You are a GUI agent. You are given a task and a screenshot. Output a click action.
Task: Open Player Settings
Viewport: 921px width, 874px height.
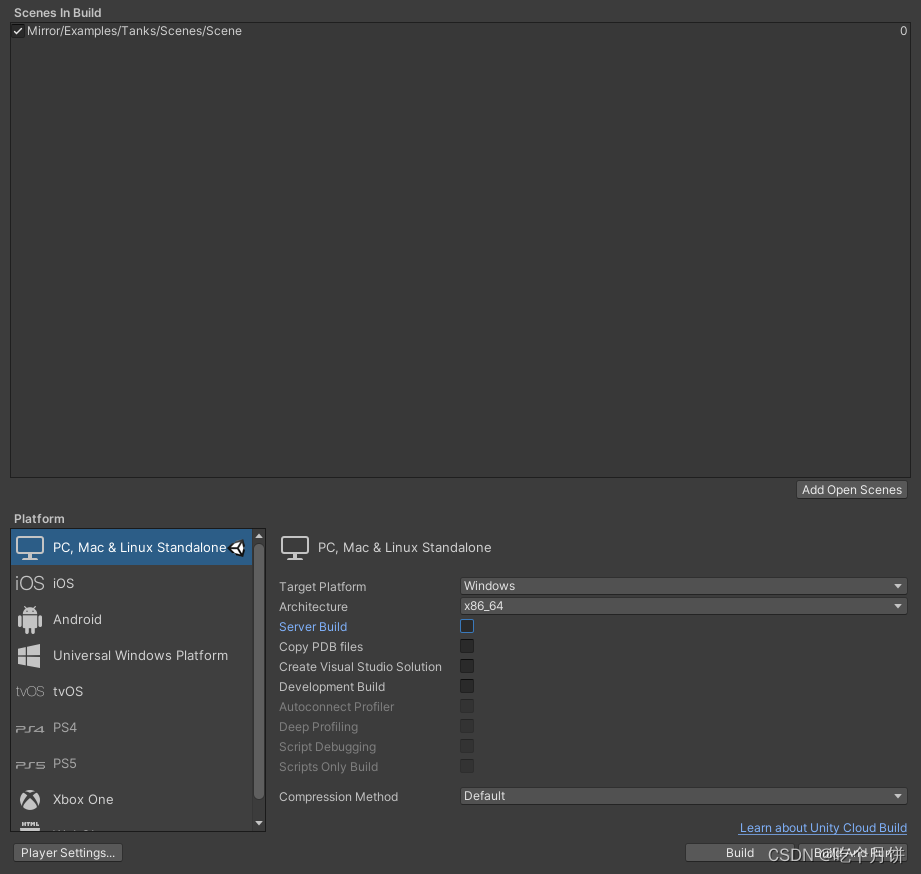[68, 853]
